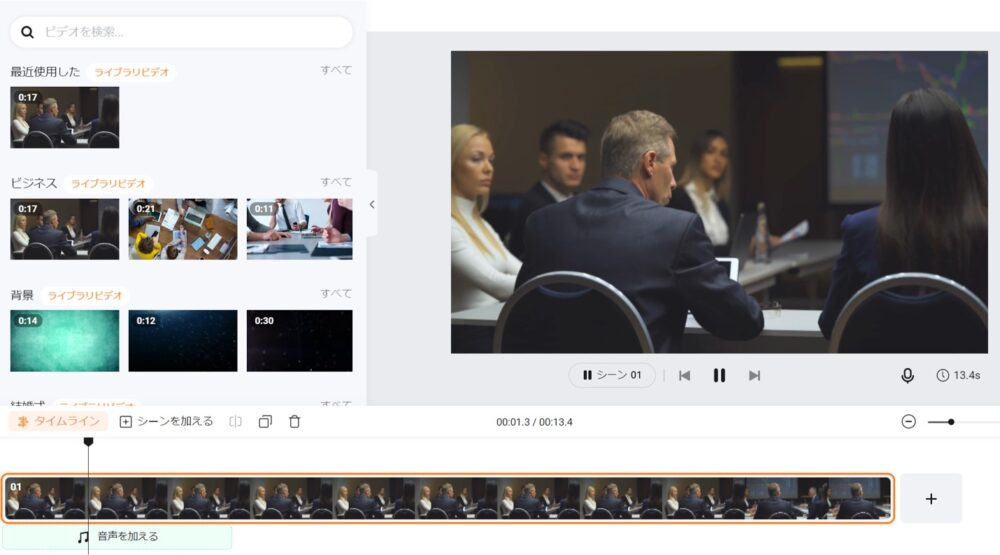This screenshot has height=555, width=1000.
Task: Delete the scene with the trash icon
Action: pos(294,422)
